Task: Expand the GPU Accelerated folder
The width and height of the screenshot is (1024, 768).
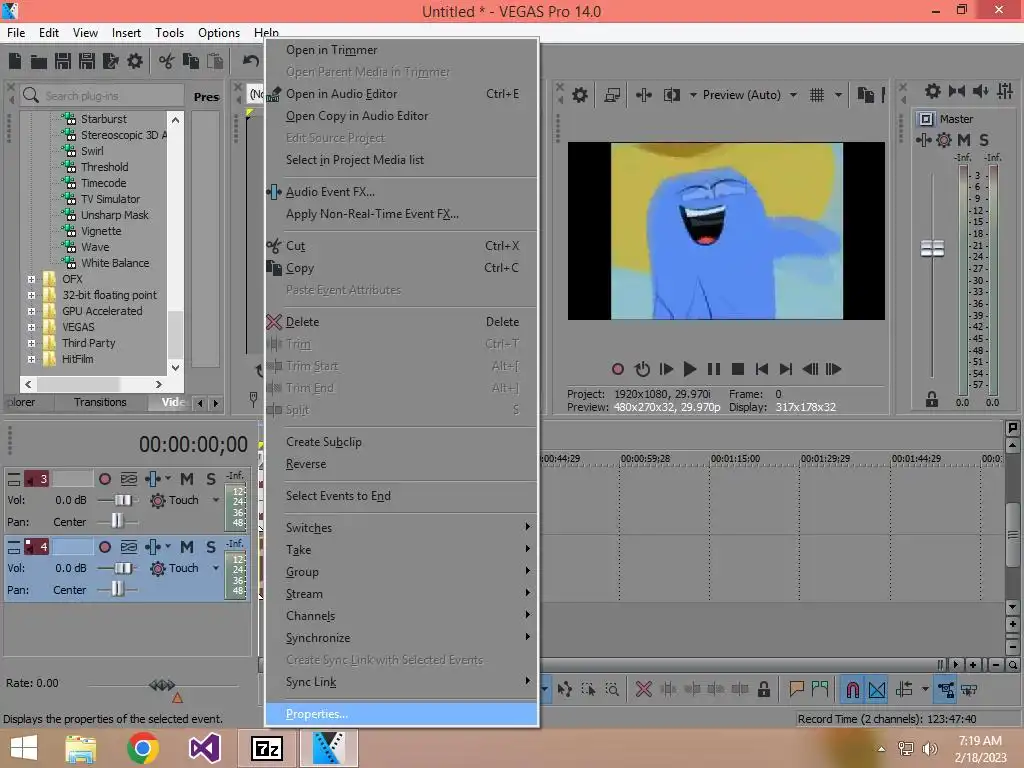Action: [x=31, y=312]
